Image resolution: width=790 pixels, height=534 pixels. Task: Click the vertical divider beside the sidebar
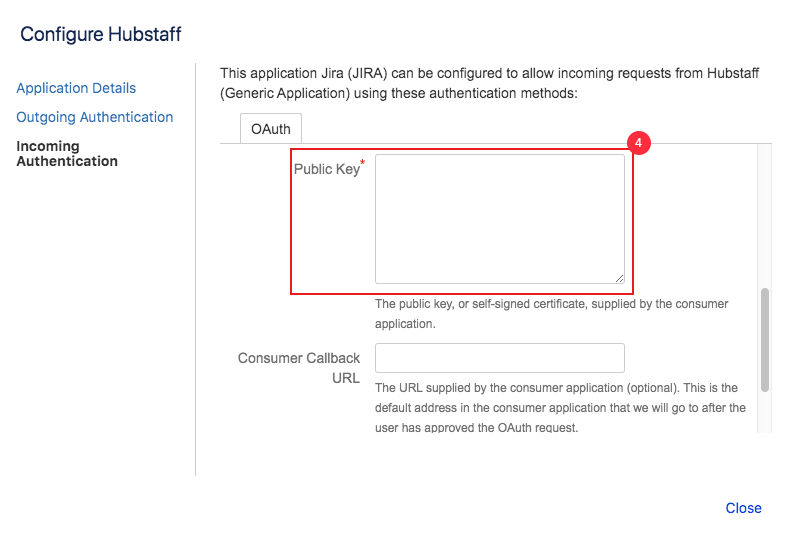(x=195, y=270)
